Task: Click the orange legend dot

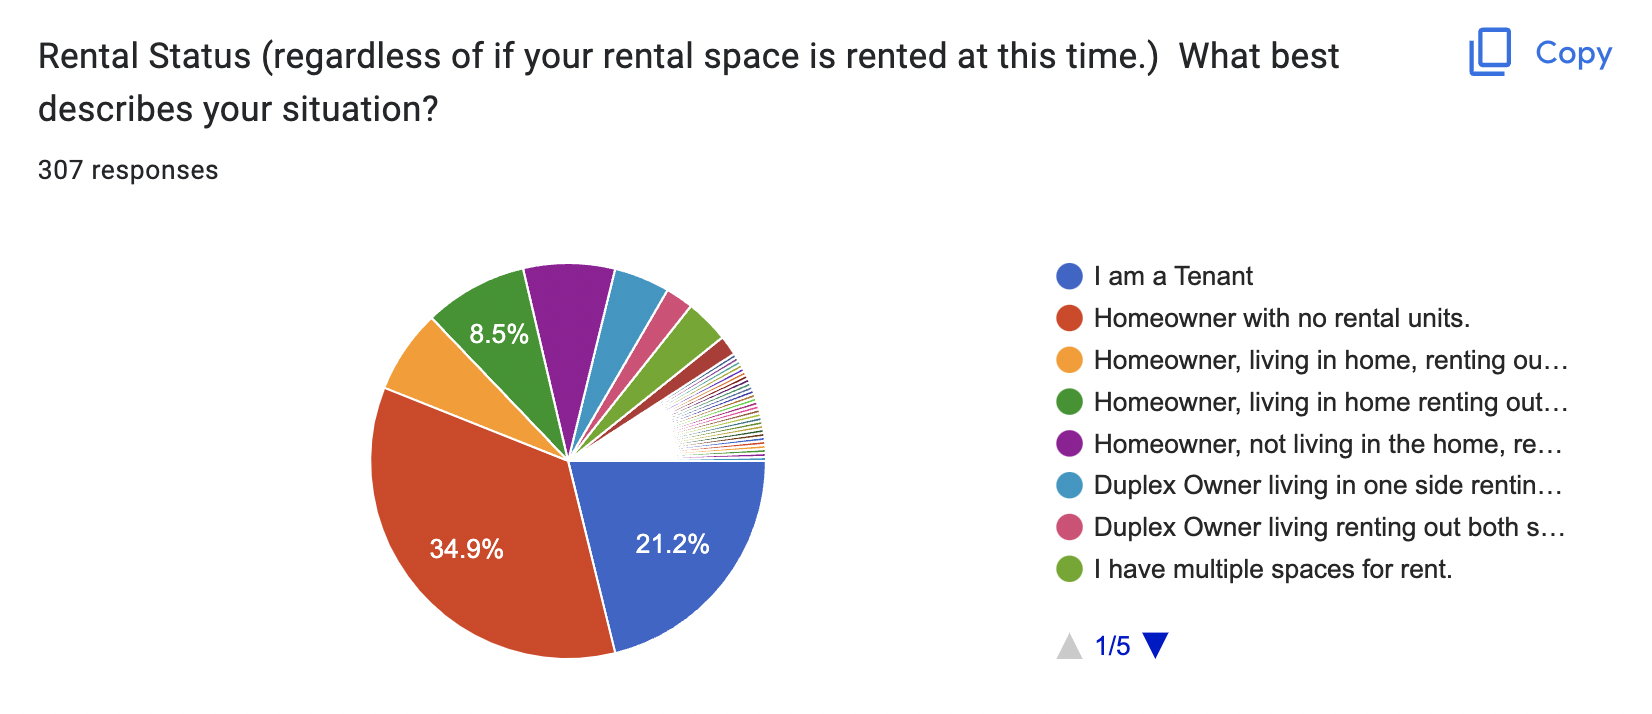Action: tap(1069, 360)
